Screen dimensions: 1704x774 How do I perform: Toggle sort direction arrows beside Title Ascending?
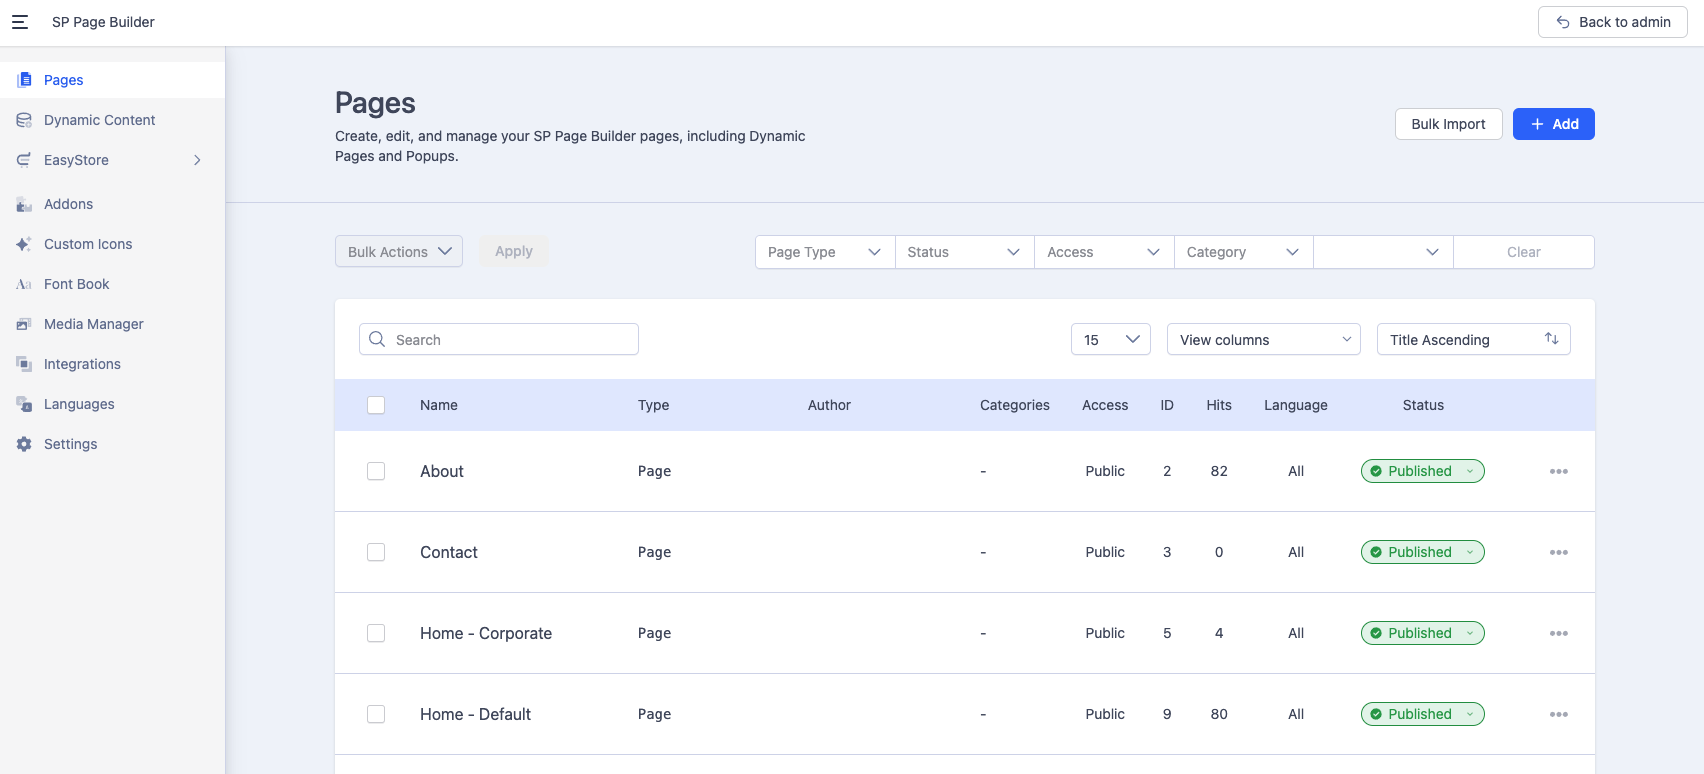[1551, 339]
